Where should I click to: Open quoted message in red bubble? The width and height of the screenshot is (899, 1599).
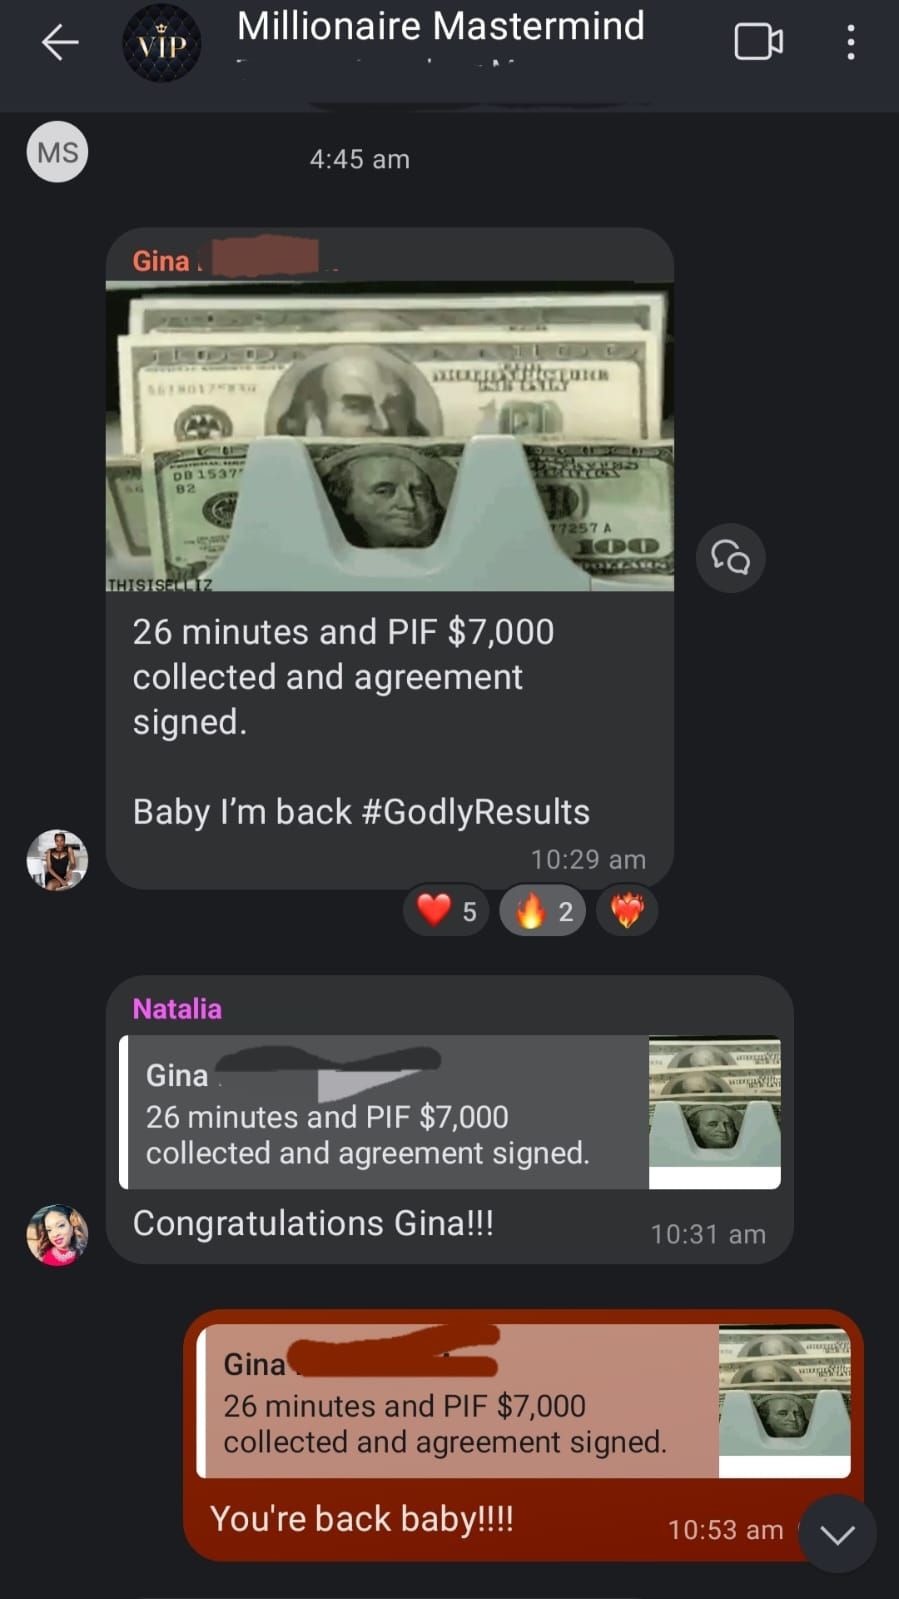coord(524,1401)
